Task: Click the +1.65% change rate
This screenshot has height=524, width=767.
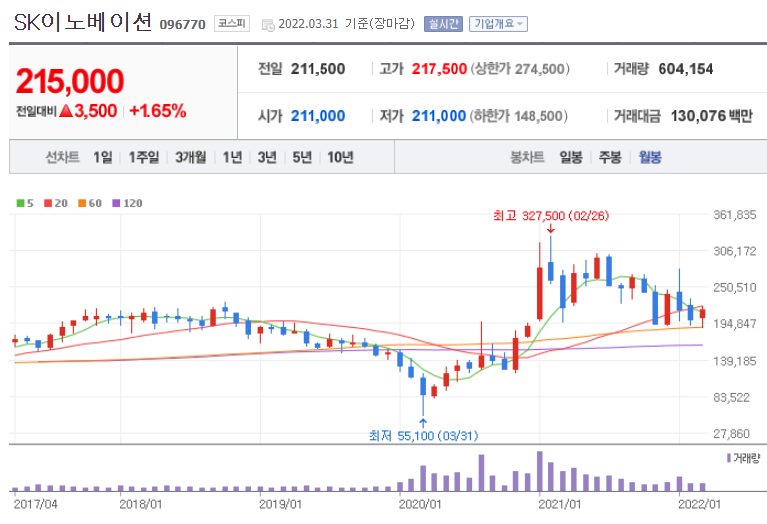Action: pyautogui.click(x=158, y=111)
